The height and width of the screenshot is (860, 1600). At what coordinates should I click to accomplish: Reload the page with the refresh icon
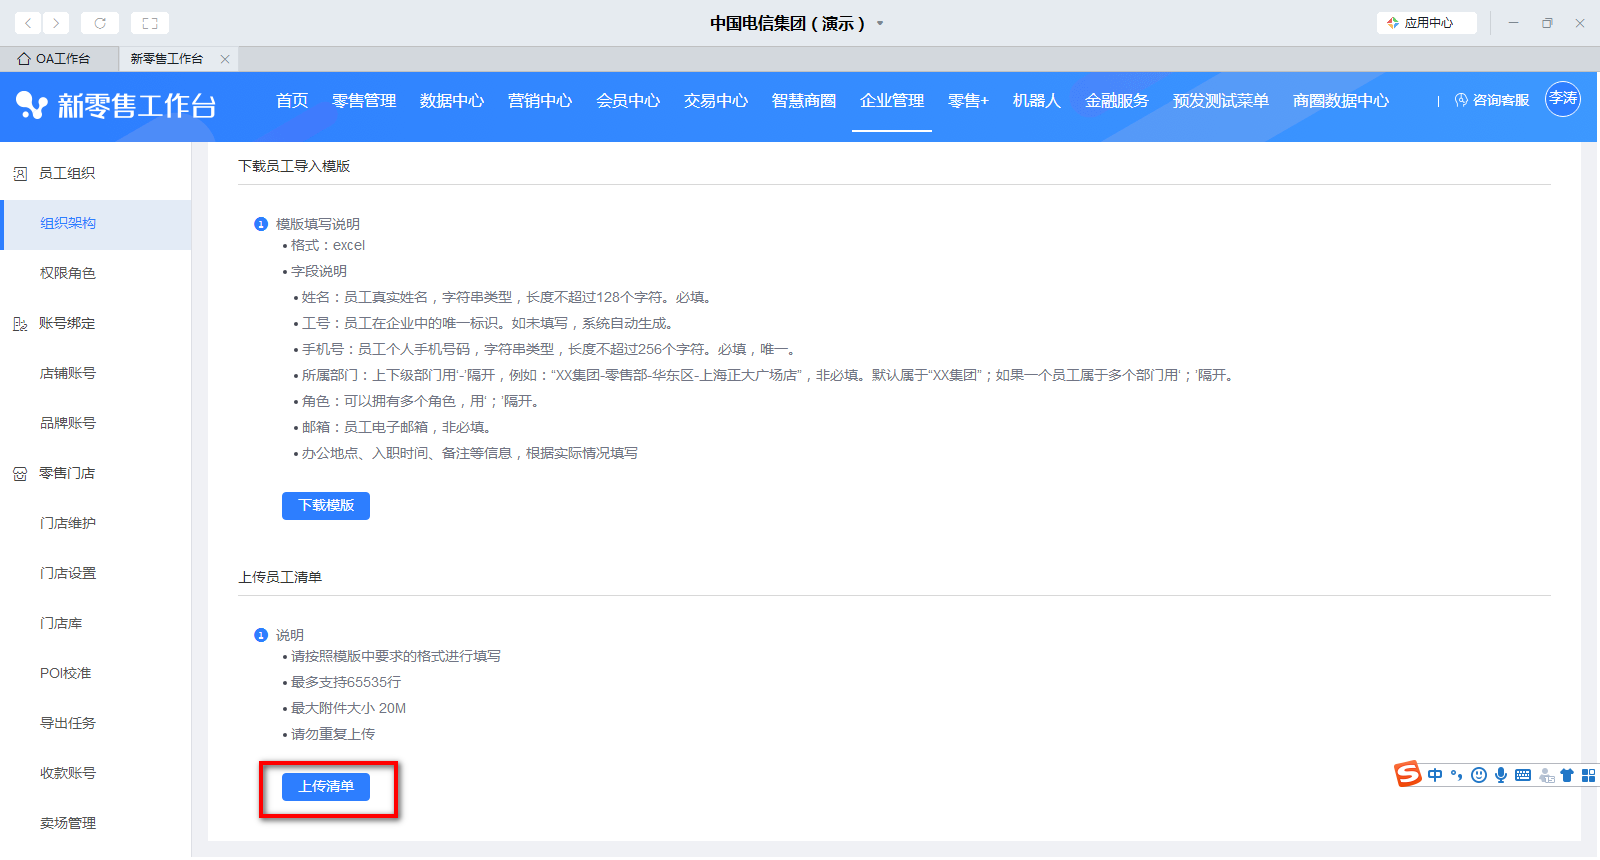(100, 23)
